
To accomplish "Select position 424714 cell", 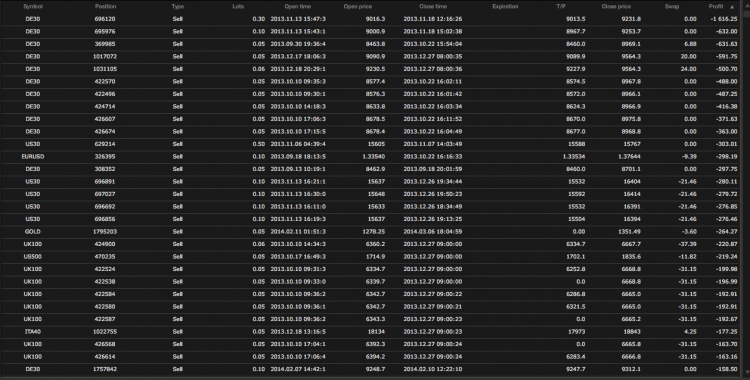I will point(105,106).
